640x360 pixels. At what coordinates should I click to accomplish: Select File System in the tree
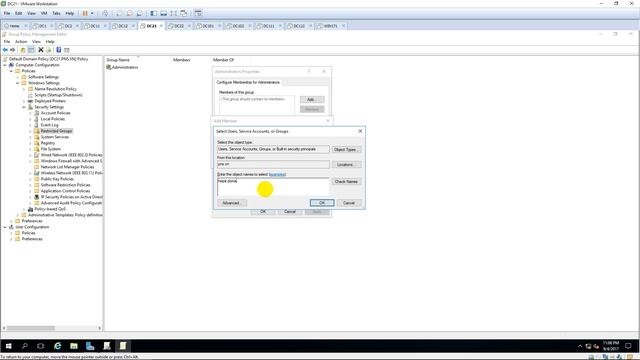click(x=51, y=149)
